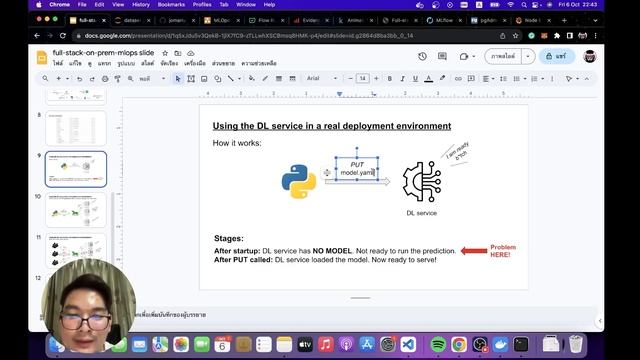Image resolution: width=640 pixels, height=360 pixels.
Task: Click the new slide plus button
Action: (59, 78)
